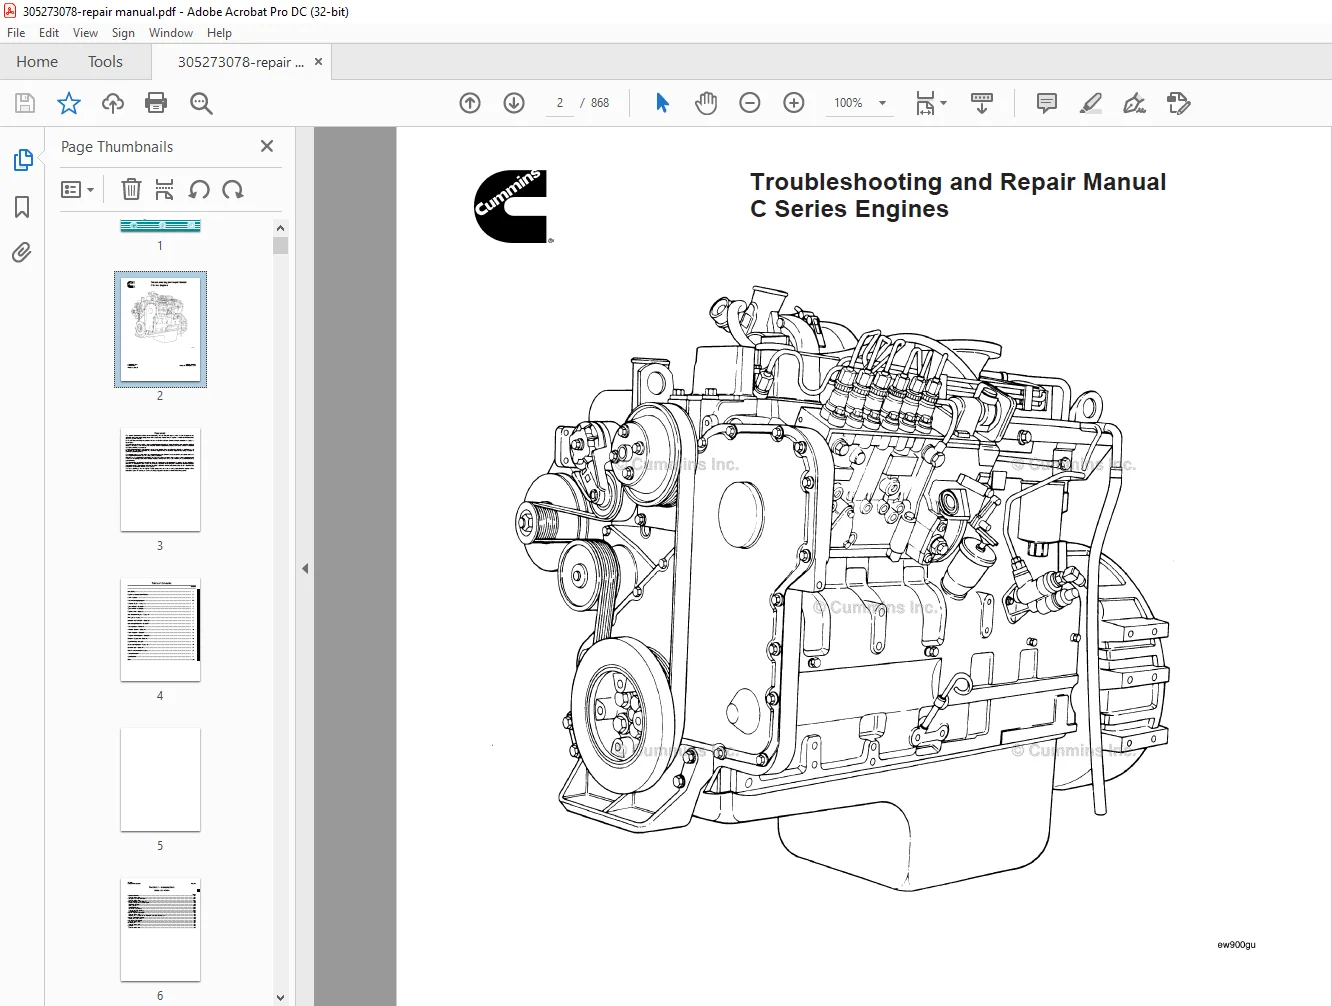Activate the Hand pan tool

pos(706,103)
